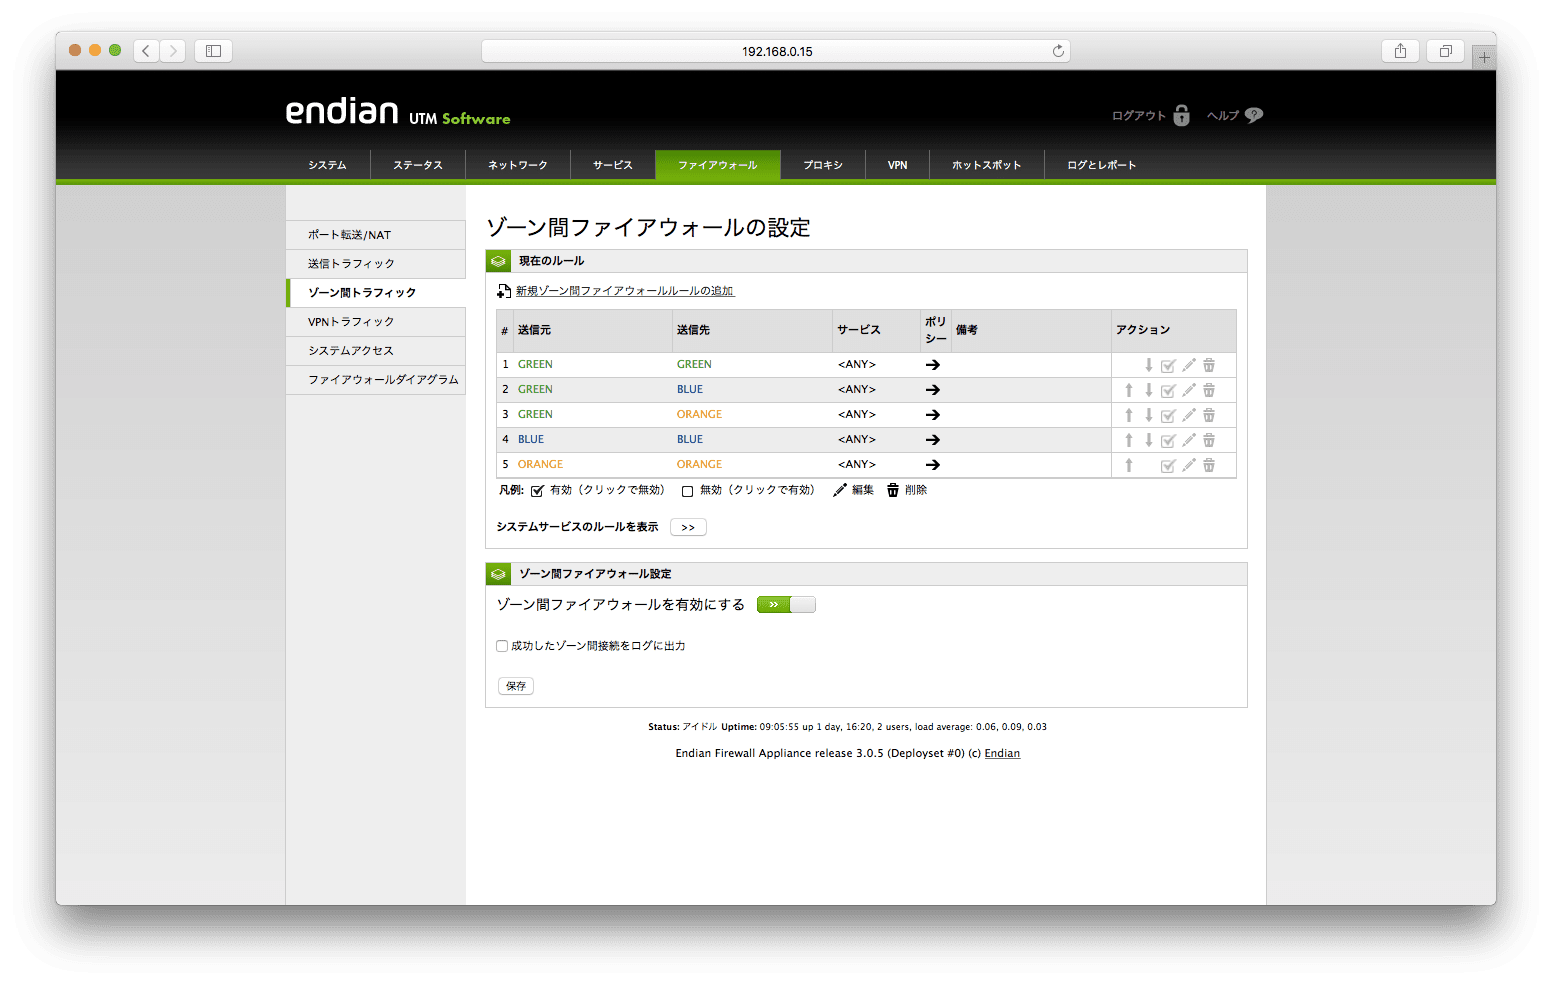This screenshot has height=985, width=1552.
Task: Click the address bar showing 192.168.0.15
Action: point(776,51)
